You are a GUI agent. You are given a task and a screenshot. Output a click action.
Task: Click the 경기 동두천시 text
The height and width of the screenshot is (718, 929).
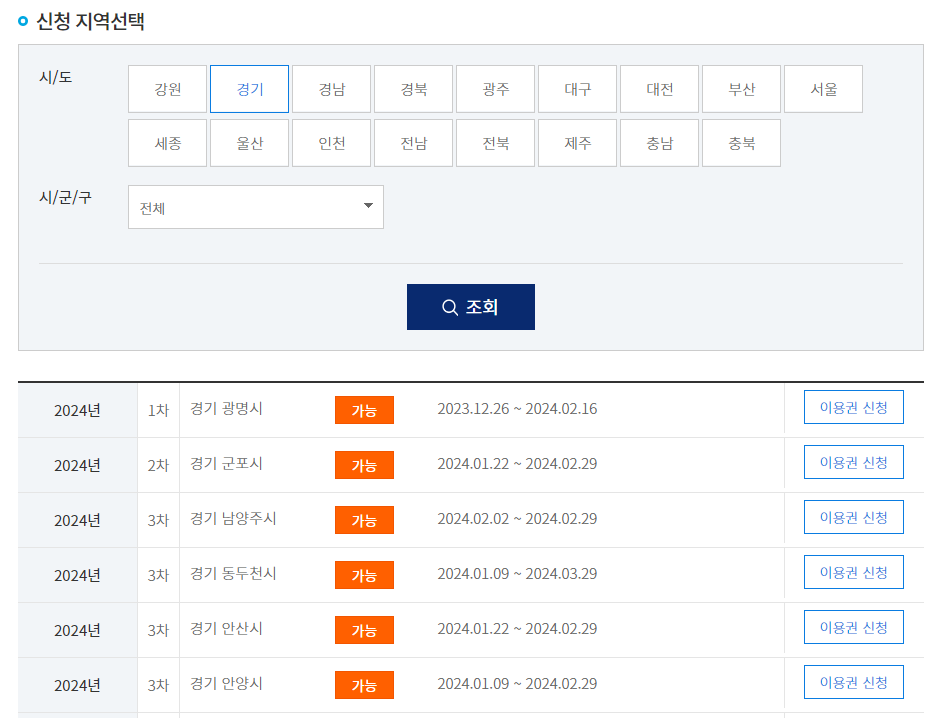[233, 574]
